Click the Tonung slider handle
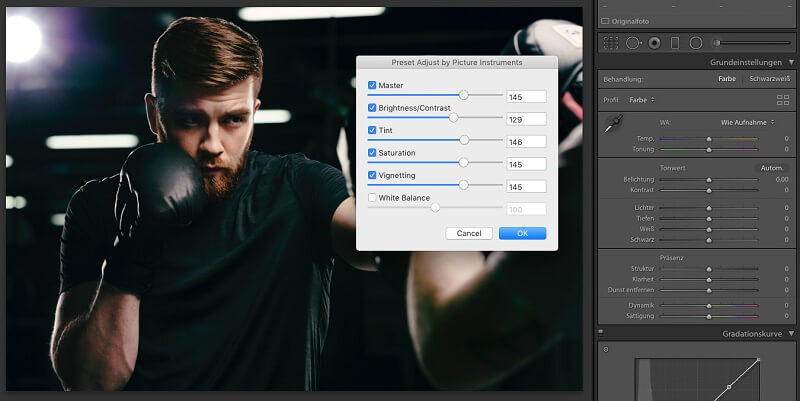800x401 pixels. click(x=709, y=150)
